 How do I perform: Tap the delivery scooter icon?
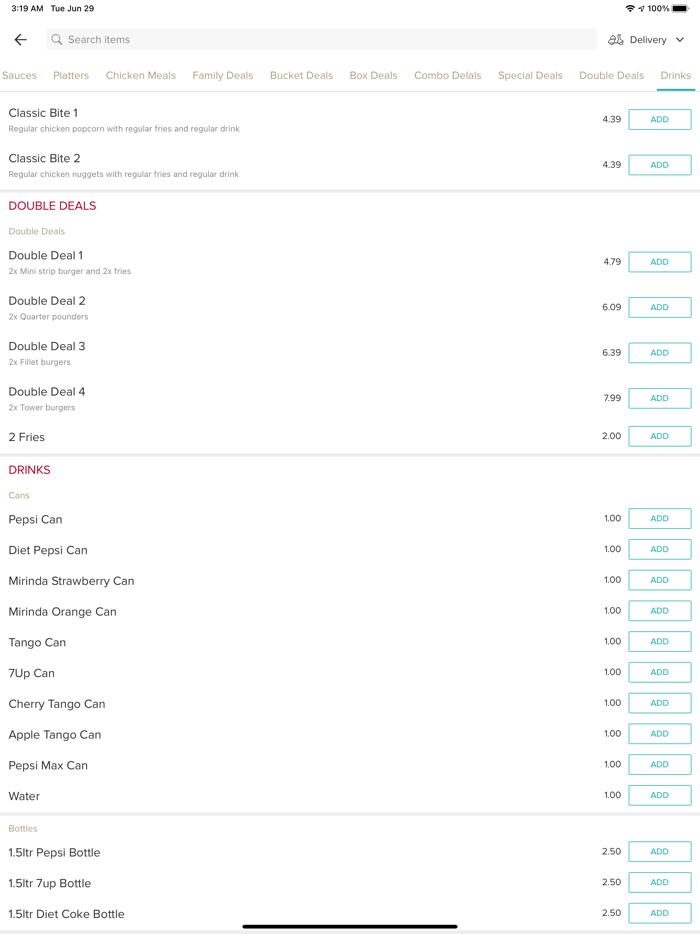616,40
